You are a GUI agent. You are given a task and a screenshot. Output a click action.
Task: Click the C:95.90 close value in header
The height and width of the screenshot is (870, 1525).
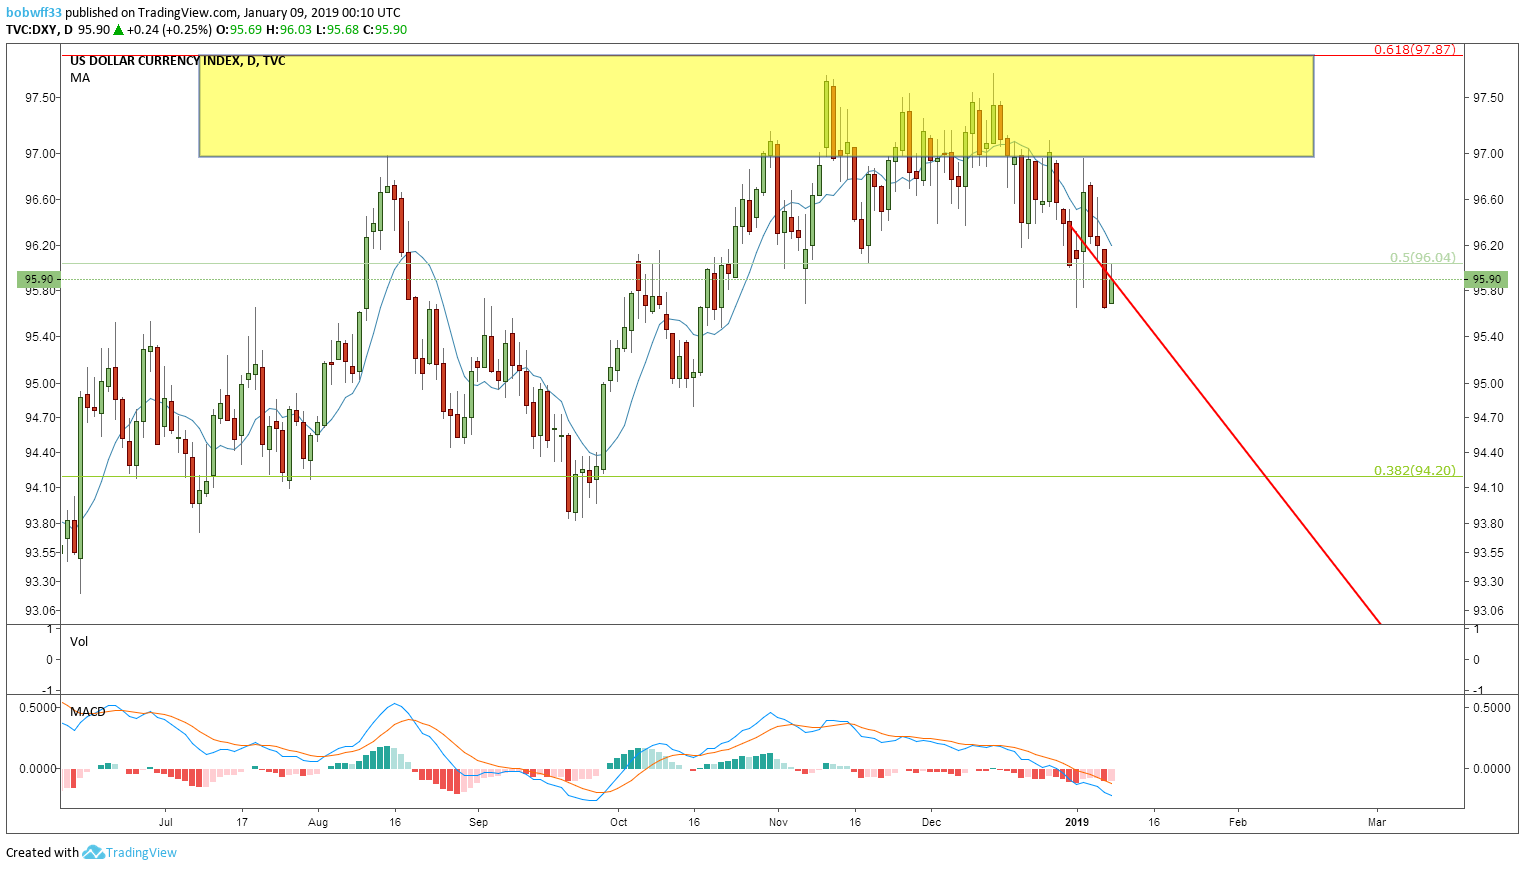(x=384, y=30)
